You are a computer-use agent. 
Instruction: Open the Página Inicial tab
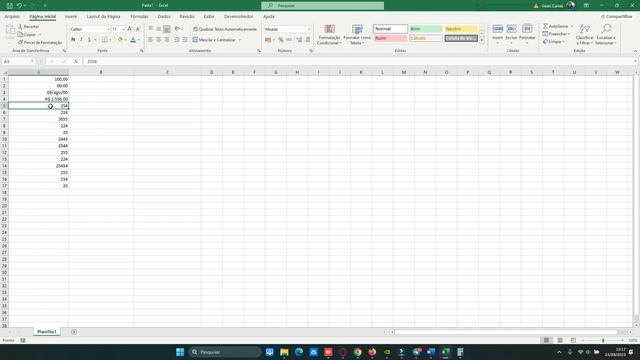42,16
